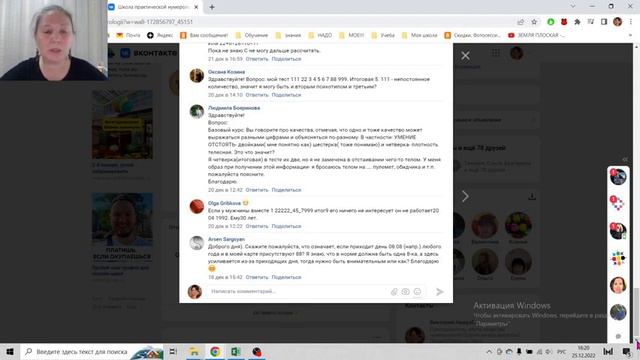Reply to Arsen Sargsyan's comment
Image resolution: width=640 pixels, height=360 pixels.
pos(257,277)
